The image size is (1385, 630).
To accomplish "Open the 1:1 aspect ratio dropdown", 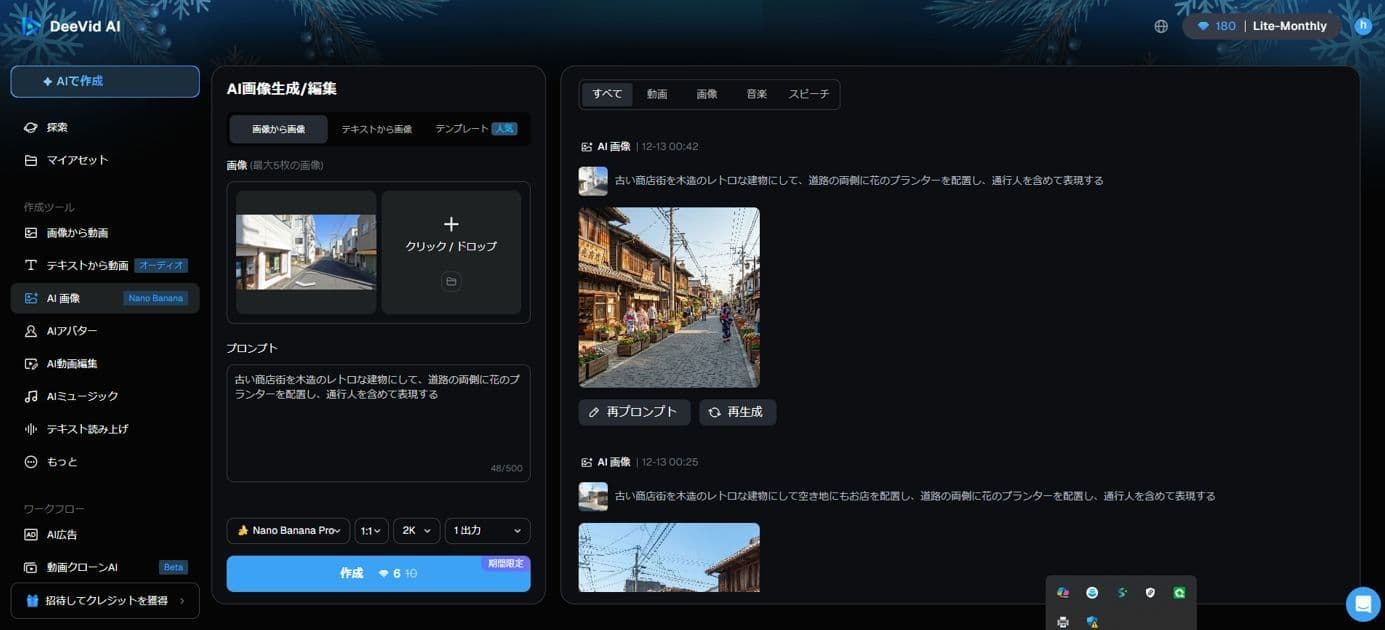I will click(x=370, y=531).
